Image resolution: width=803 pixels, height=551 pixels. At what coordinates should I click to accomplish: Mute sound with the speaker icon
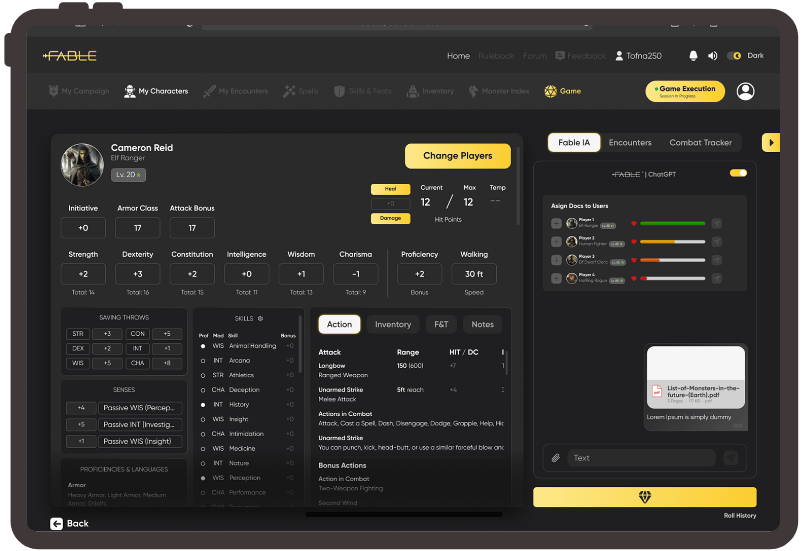[712, 56]
